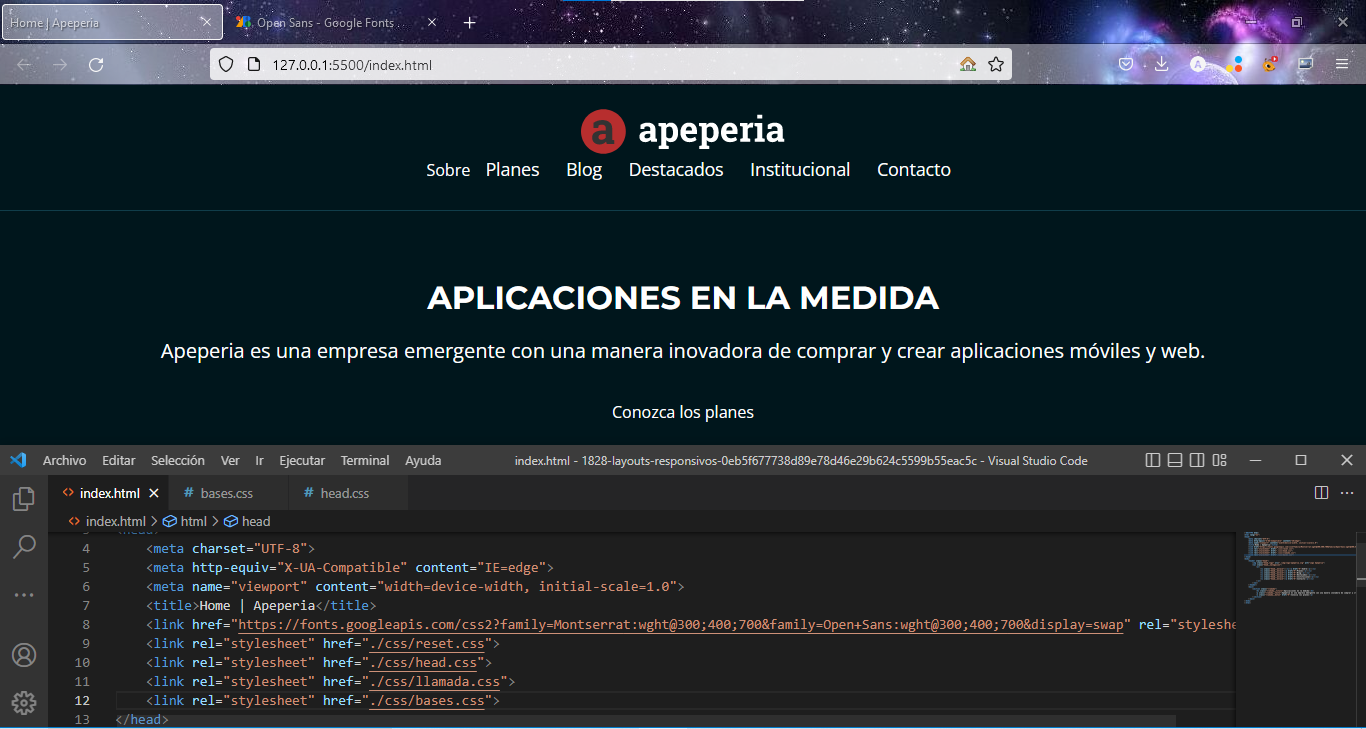The width and height of the screenshot is (1366, 729).
Task: Open Ir menu in VS Code
Action: 259,461
